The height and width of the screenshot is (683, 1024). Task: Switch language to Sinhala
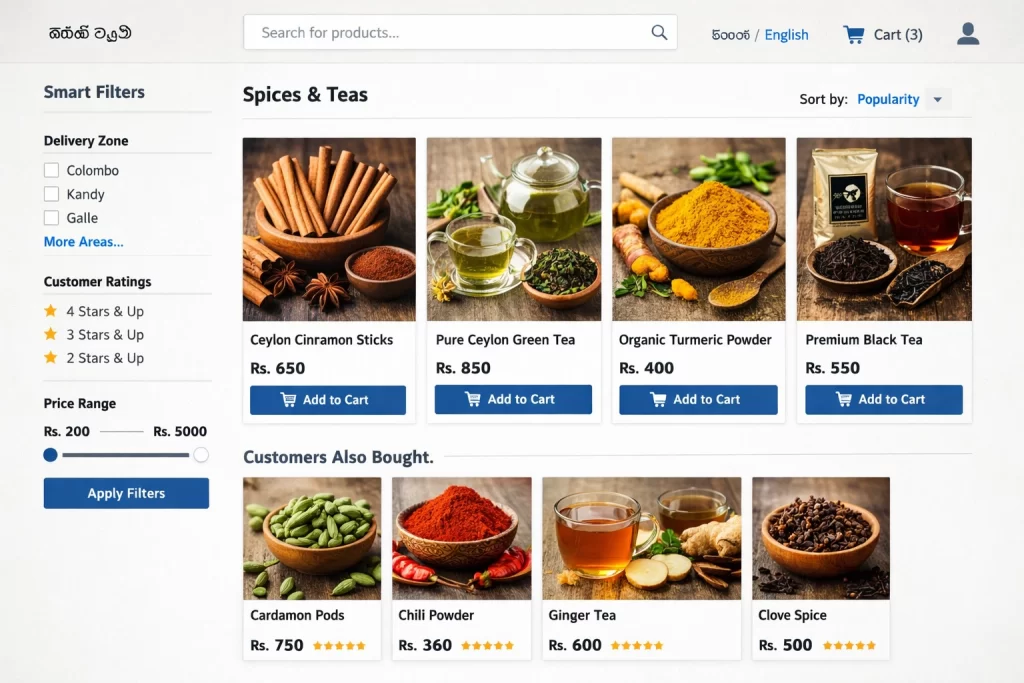[x=730, y=35]
